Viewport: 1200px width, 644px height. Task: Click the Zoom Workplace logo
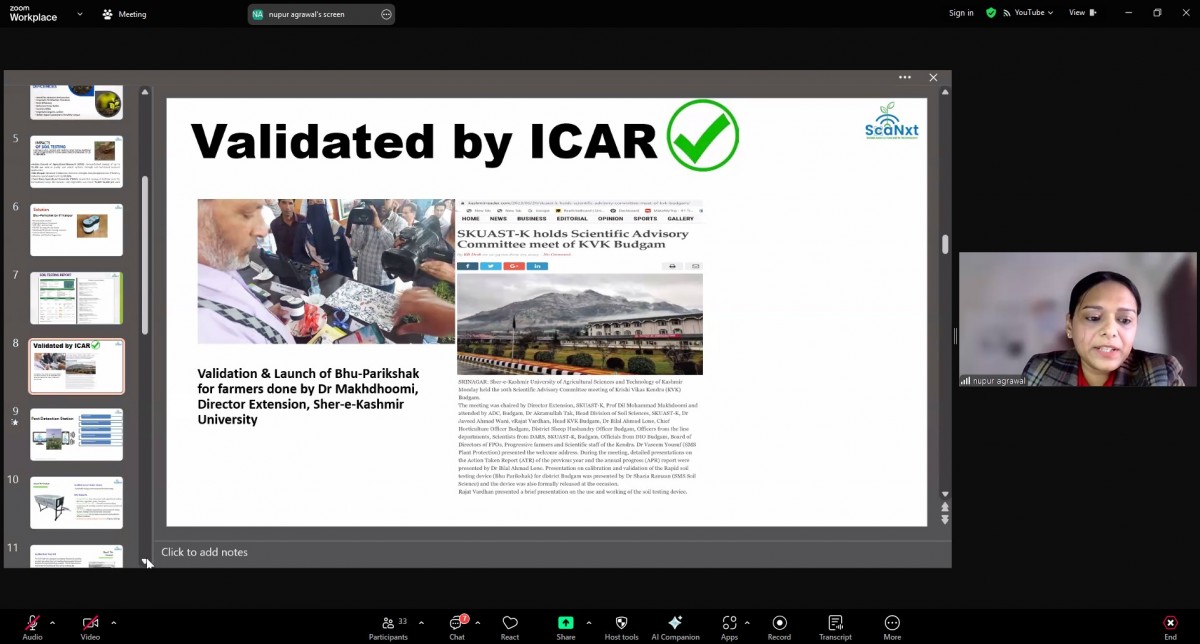click(33, 13)
